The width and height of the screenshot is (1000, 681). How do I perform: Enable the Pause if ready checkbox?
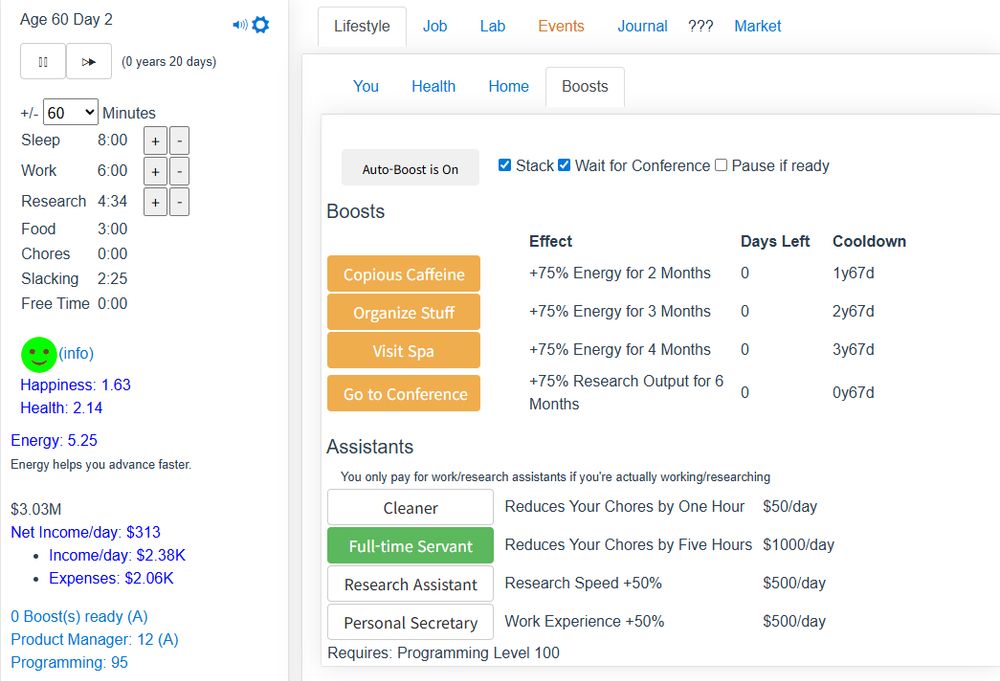click(x=721, y=165)
